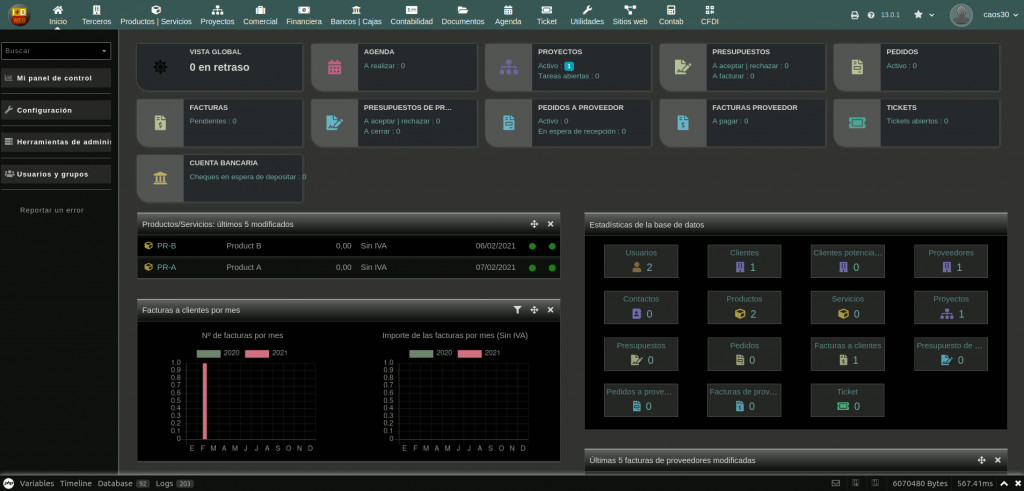Click move handle on Productos/Servicios box
The height and width of the screenshot is (491, 1024).
534,224
